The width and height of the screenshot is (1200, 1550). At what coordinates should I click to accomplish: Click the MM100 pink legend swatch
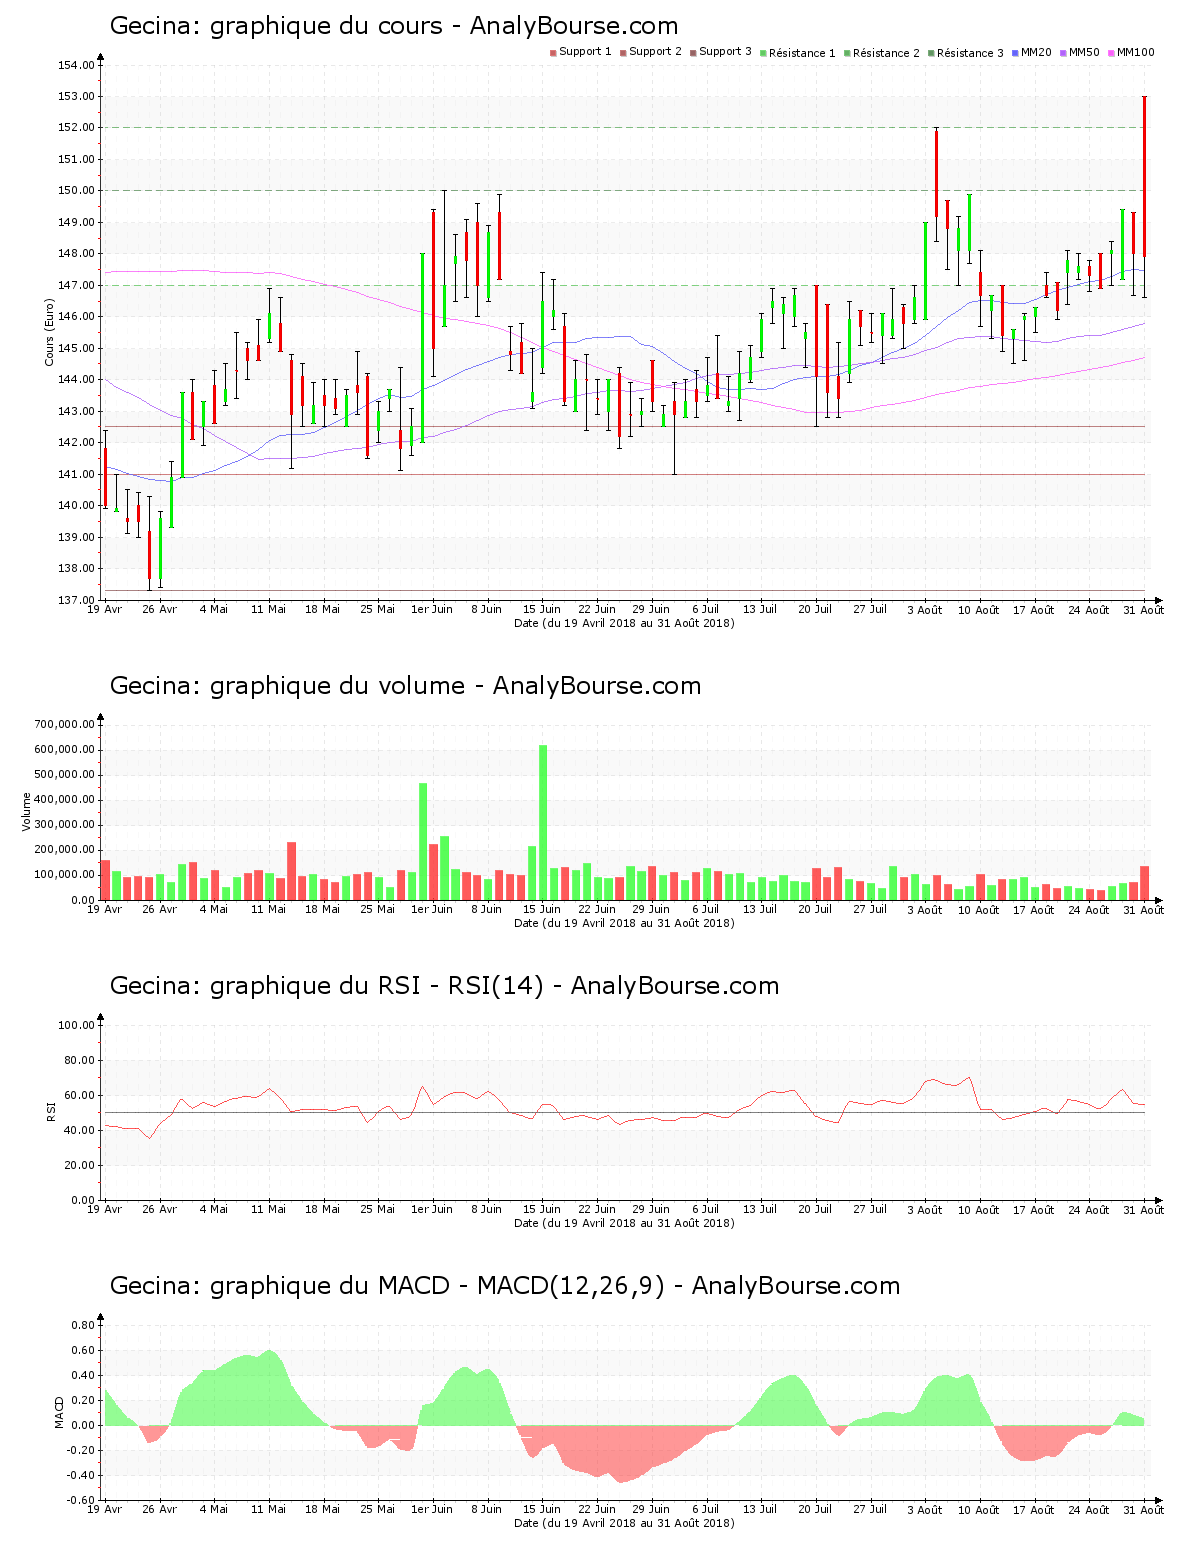(1111, 52)
